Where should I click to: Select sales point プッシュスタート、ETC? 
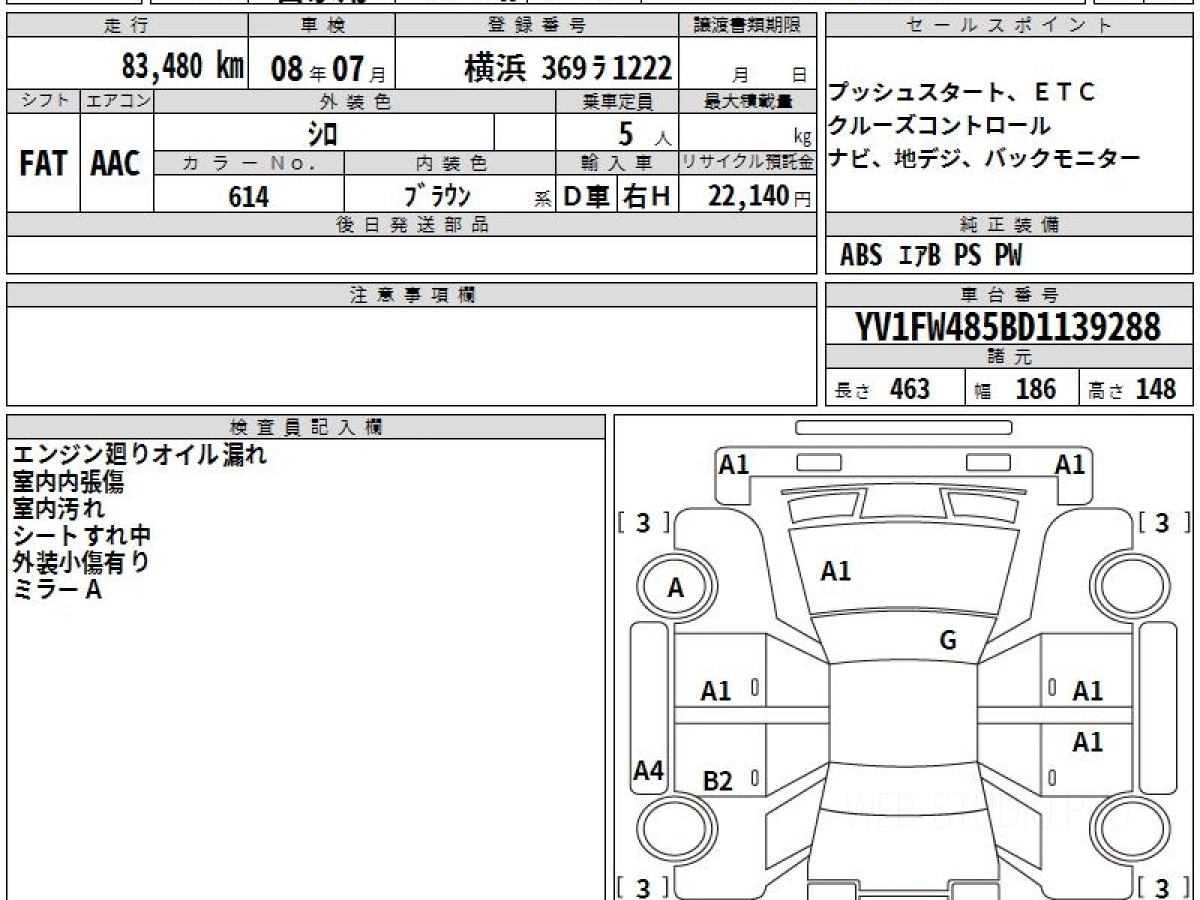(x=962, y=93)
